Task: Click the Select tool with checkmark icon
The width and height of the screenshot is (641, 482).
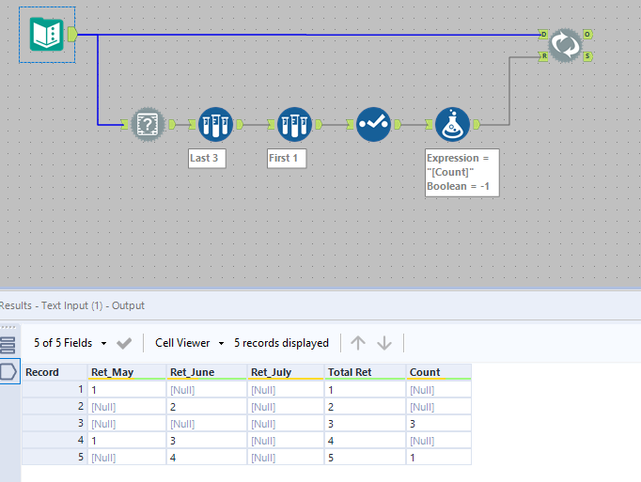Action: pos(373,125)
